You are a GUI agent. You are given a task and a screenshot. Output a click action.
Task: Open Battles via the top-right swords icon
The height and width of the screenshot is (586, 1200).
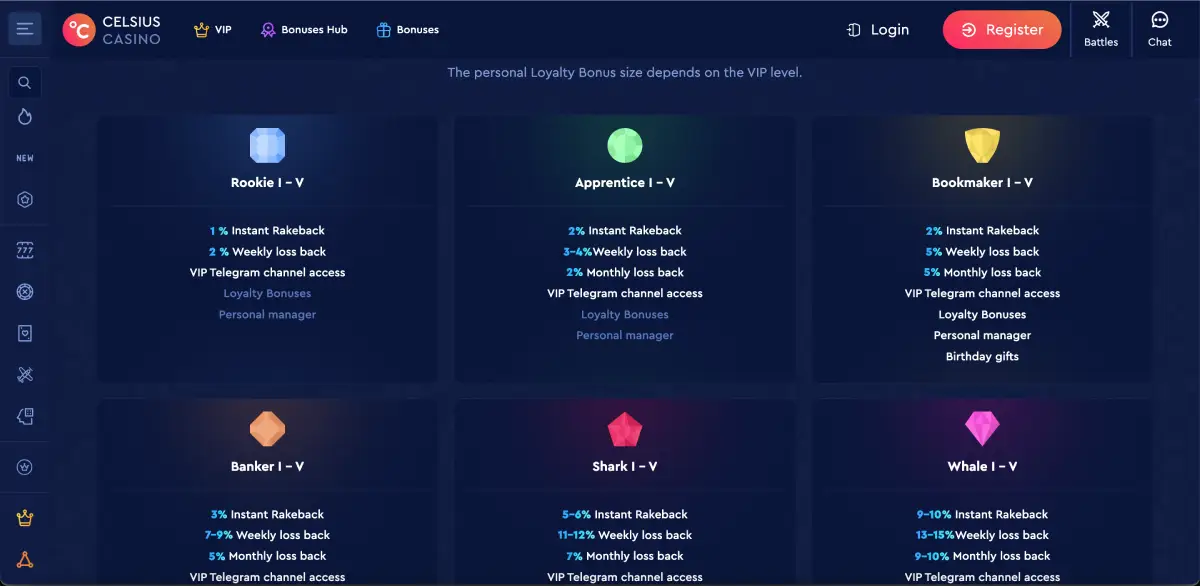point(1100,28)
